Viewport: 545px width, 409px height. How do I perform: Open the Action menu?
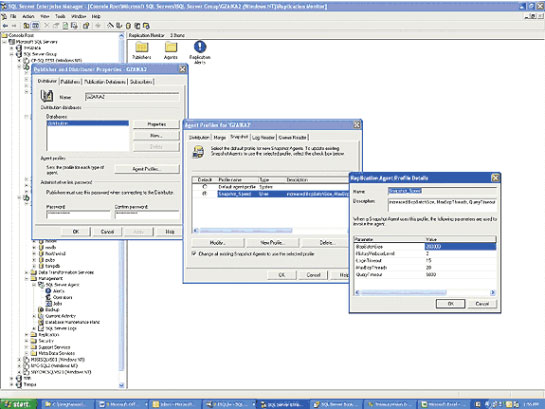tap(28, 16)
